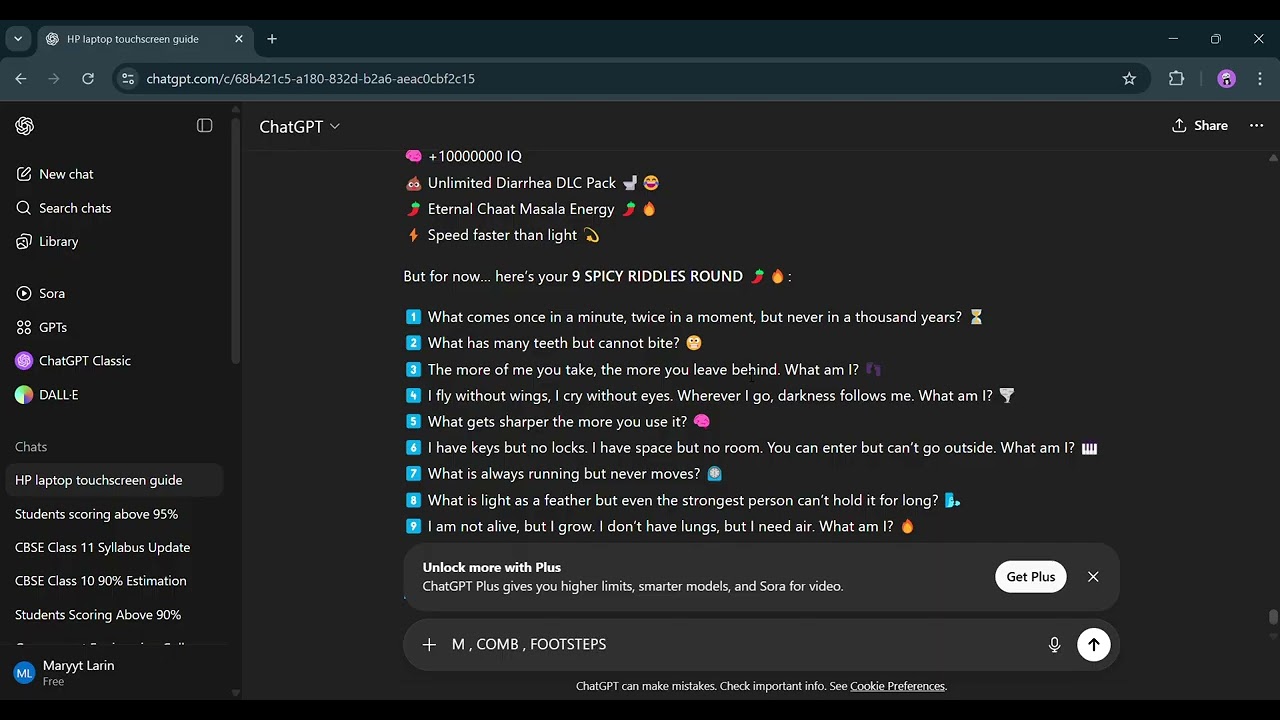Collapse the sidebar with the panel icon

coord(204,126)
